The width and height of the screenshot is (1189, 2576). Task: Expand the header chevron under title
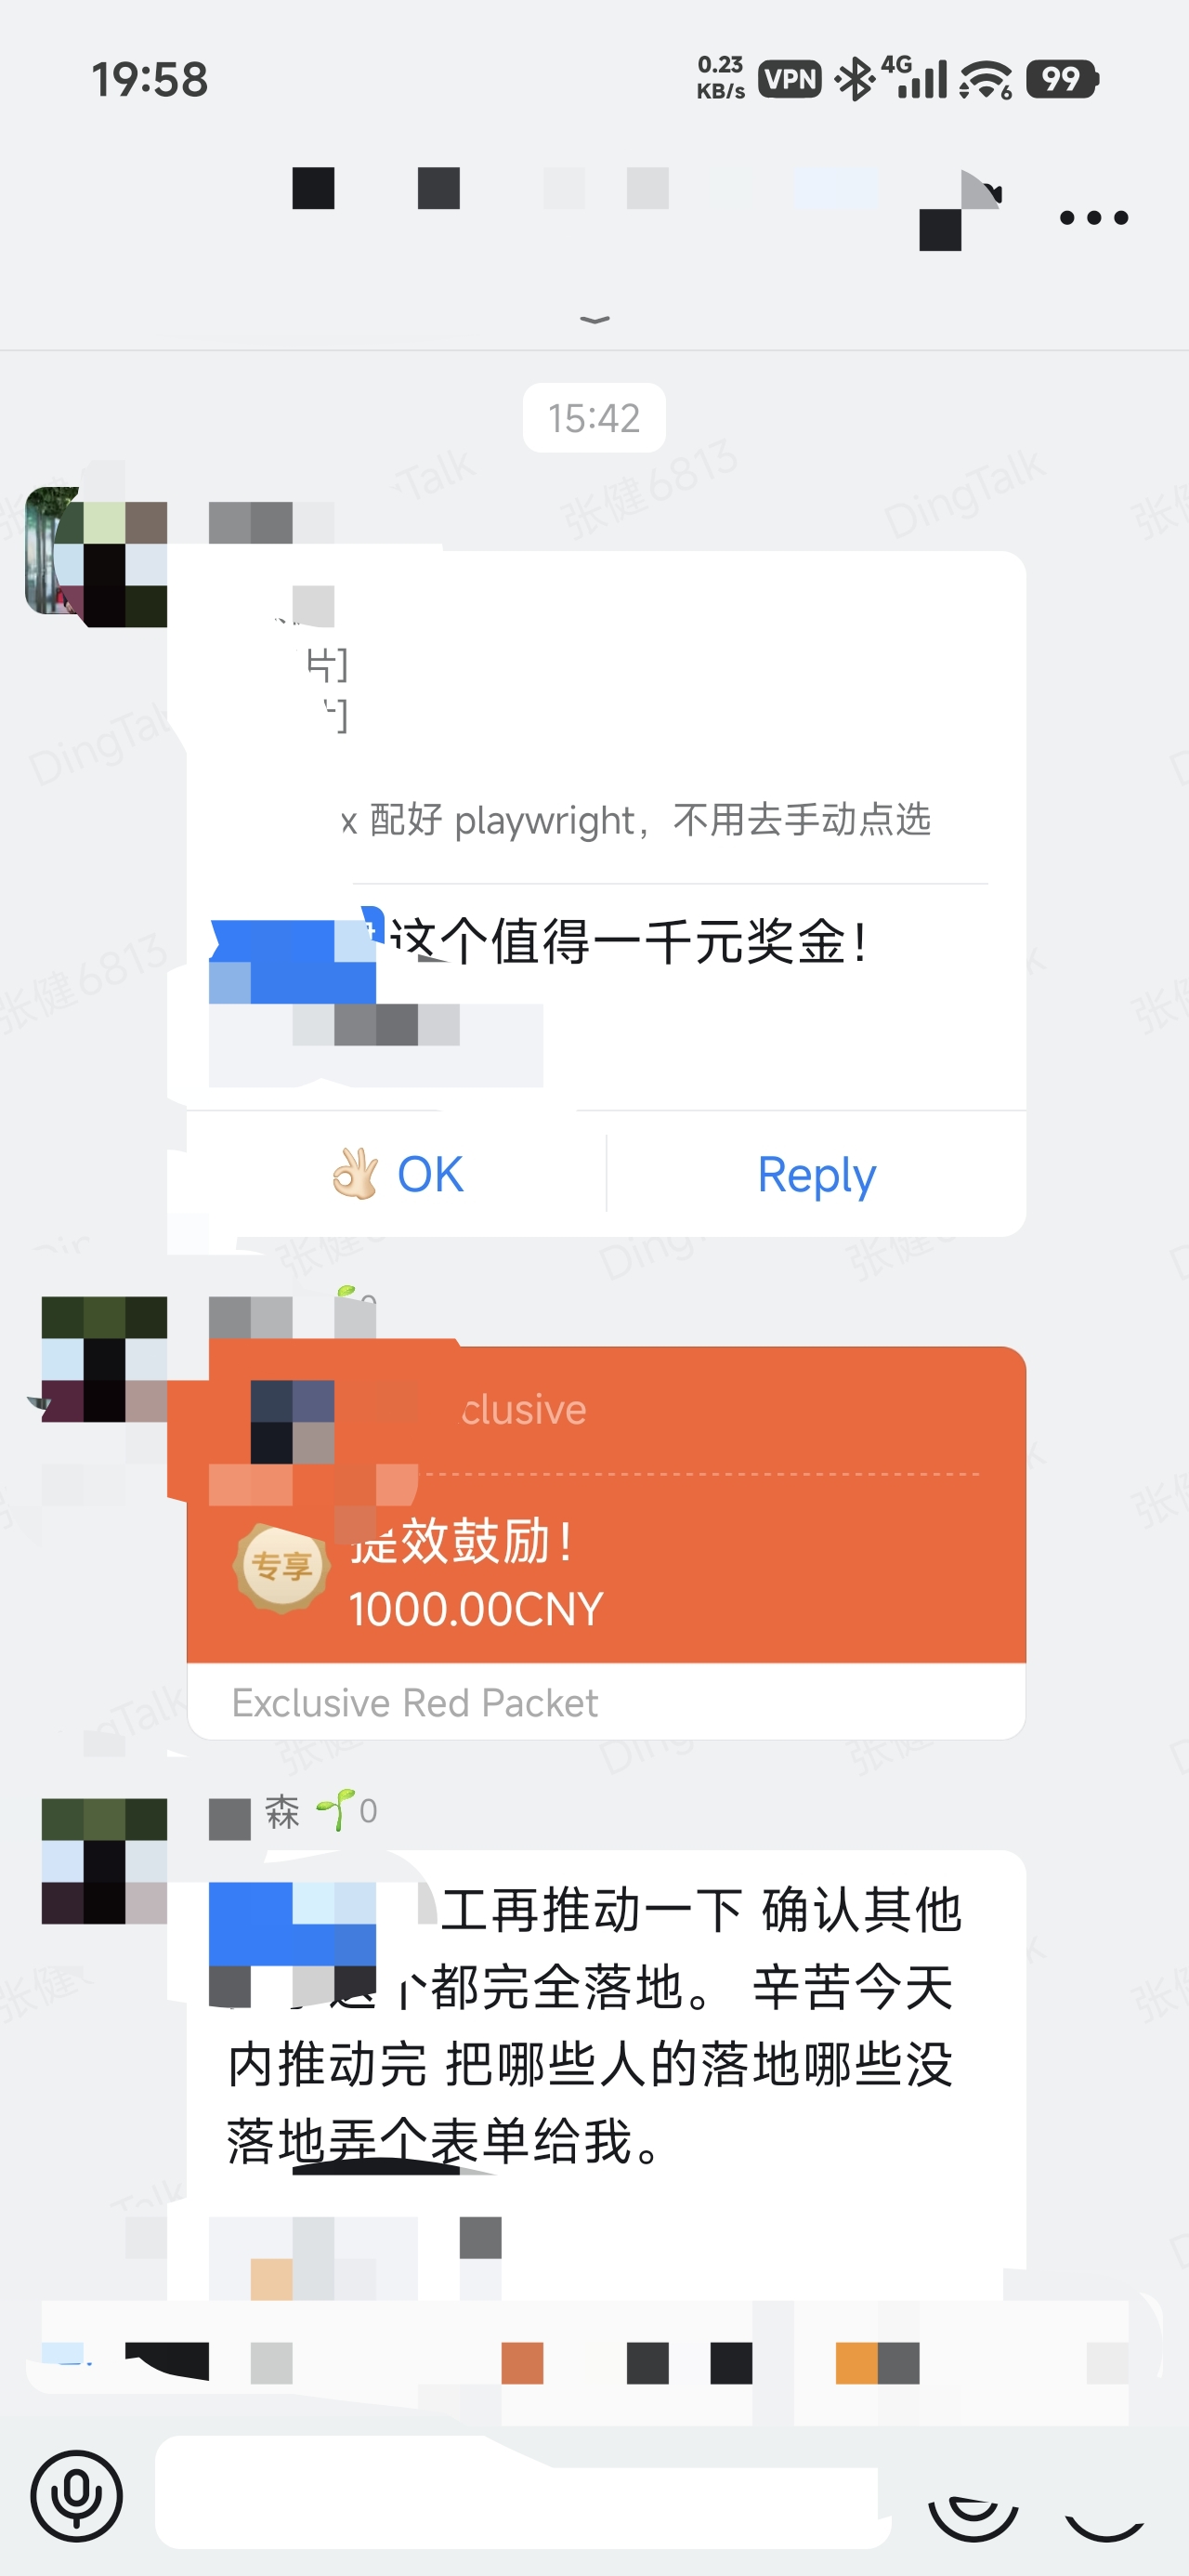coord(594,320)
